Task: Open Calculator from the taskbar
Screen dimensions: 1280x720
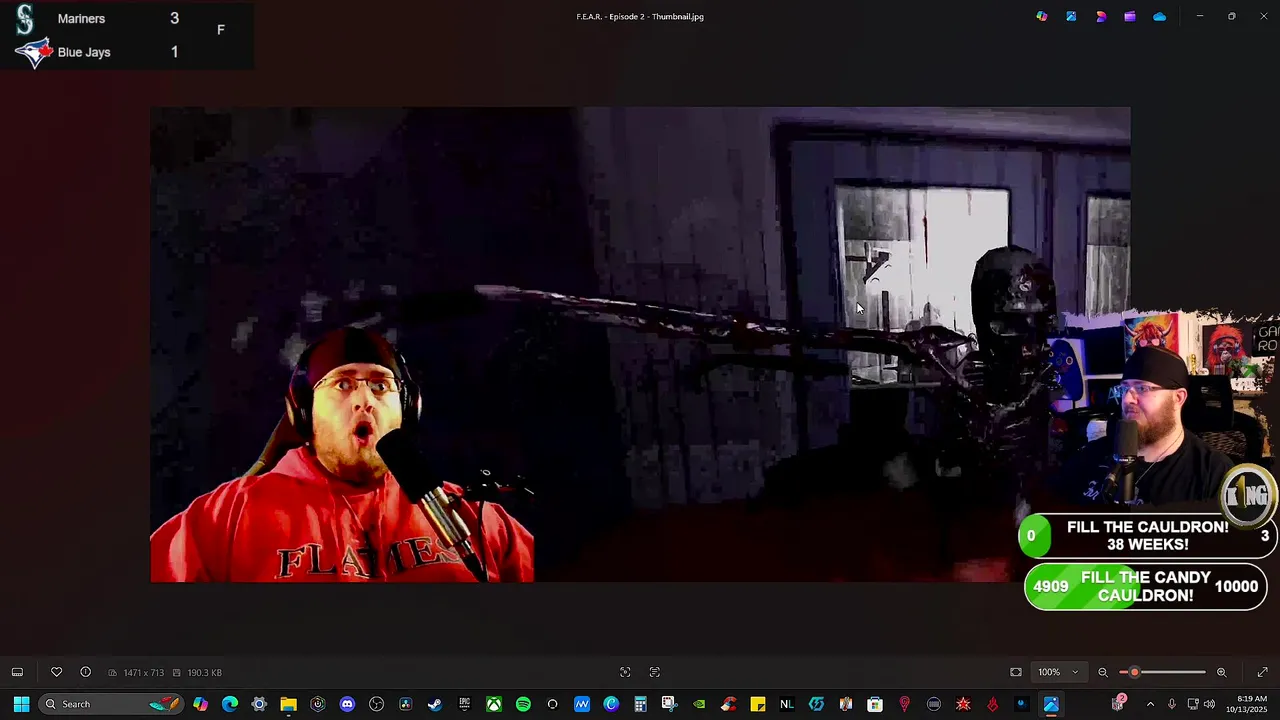Action: 640,704
